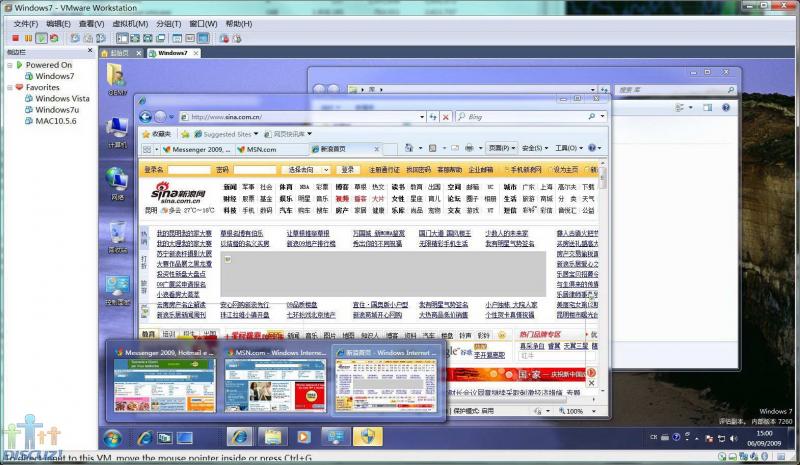Image resolution: width=800 pixels, height=465 pixels.
Task: Open the Suggested Sites dropdown
Action: pos(226,134)
